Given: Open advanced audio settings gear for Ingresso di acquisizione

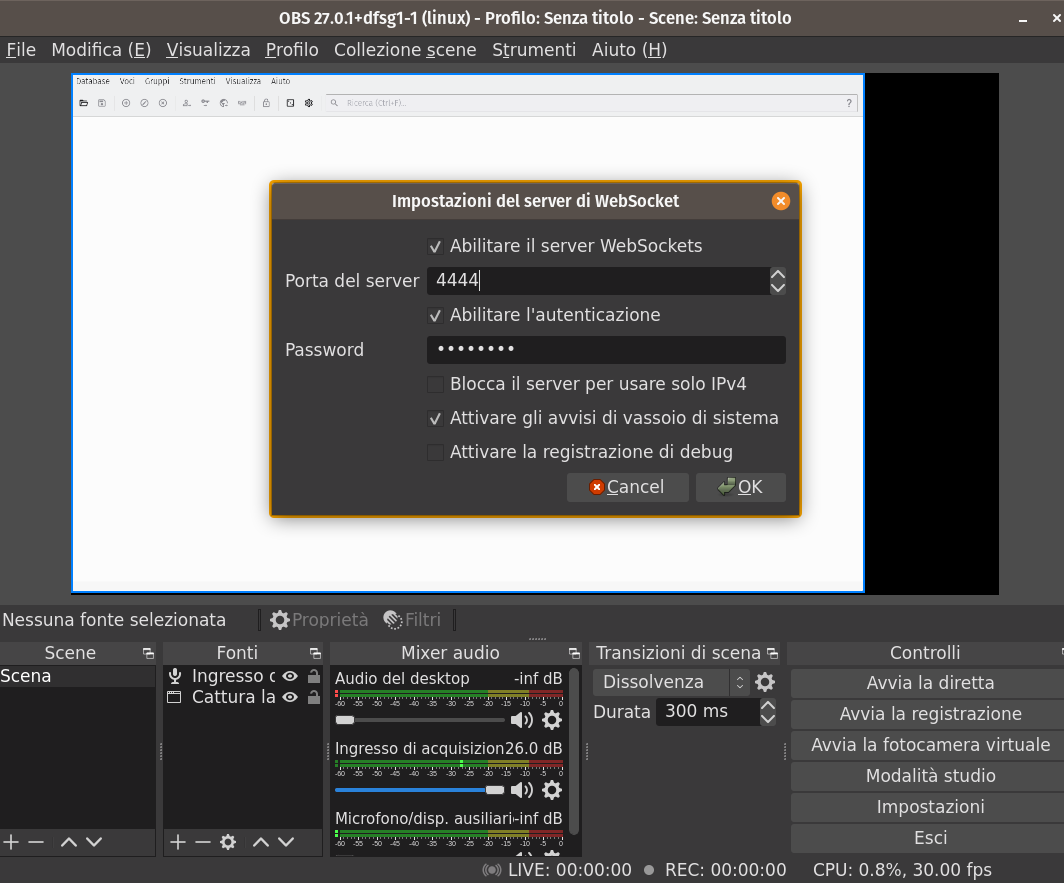Looking at the screenshot, I should [553, 790].
